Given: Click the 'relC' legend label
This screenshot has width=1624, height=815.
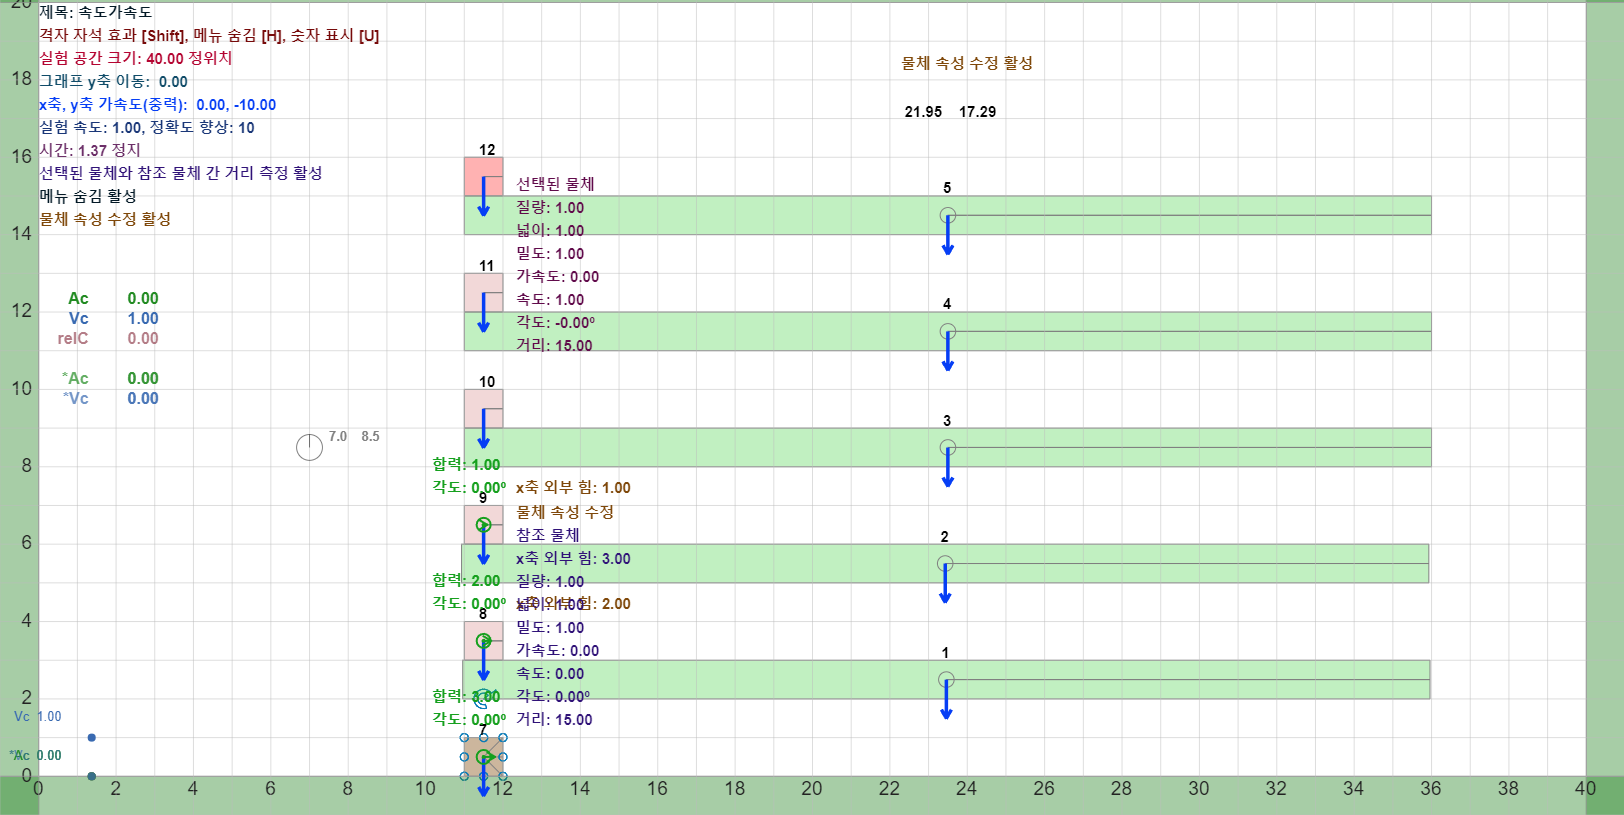Looking at the screenshot, I should 73,338.
